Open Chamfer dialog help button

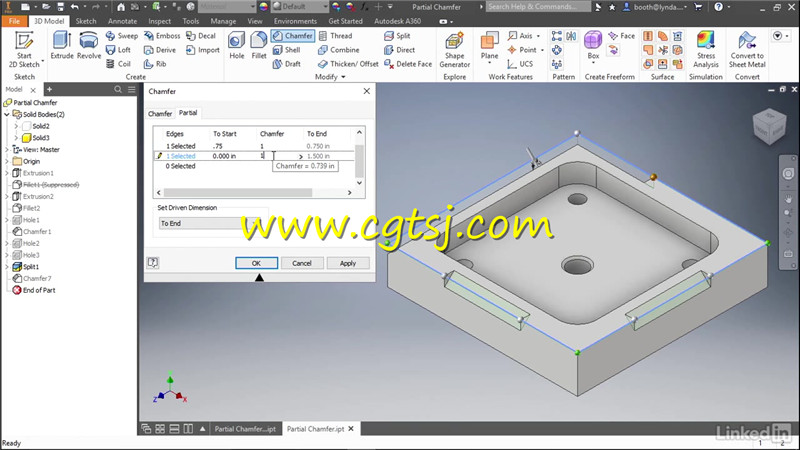153,263
